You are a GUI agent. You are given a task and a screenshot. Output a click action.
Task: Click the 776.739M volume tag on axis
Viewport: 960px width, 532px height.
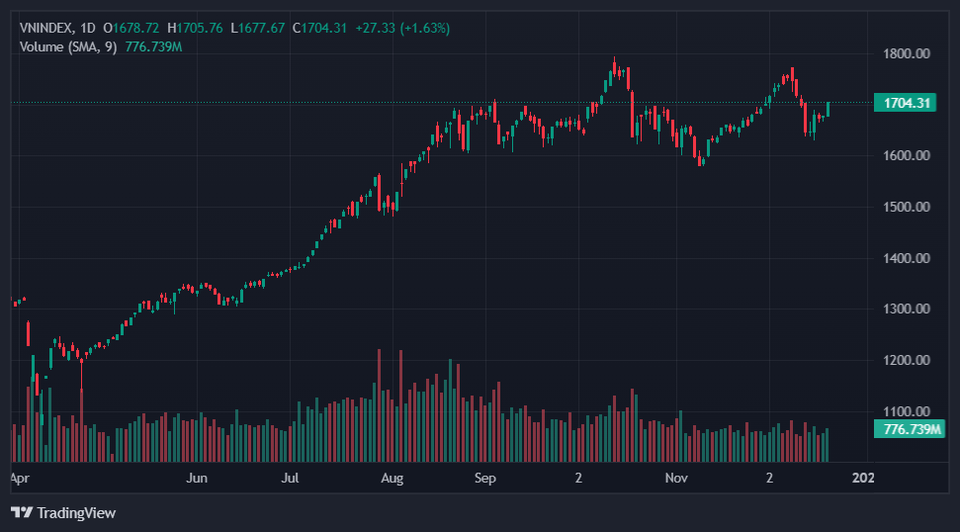(x=908, y=429)
